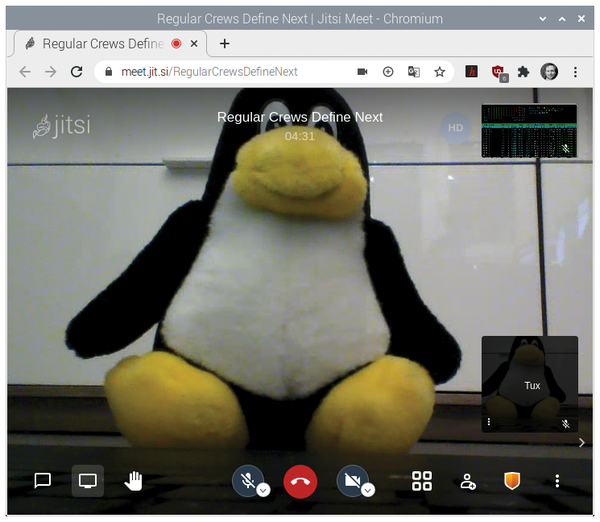Open the security options shield

[x=512, y=481]
